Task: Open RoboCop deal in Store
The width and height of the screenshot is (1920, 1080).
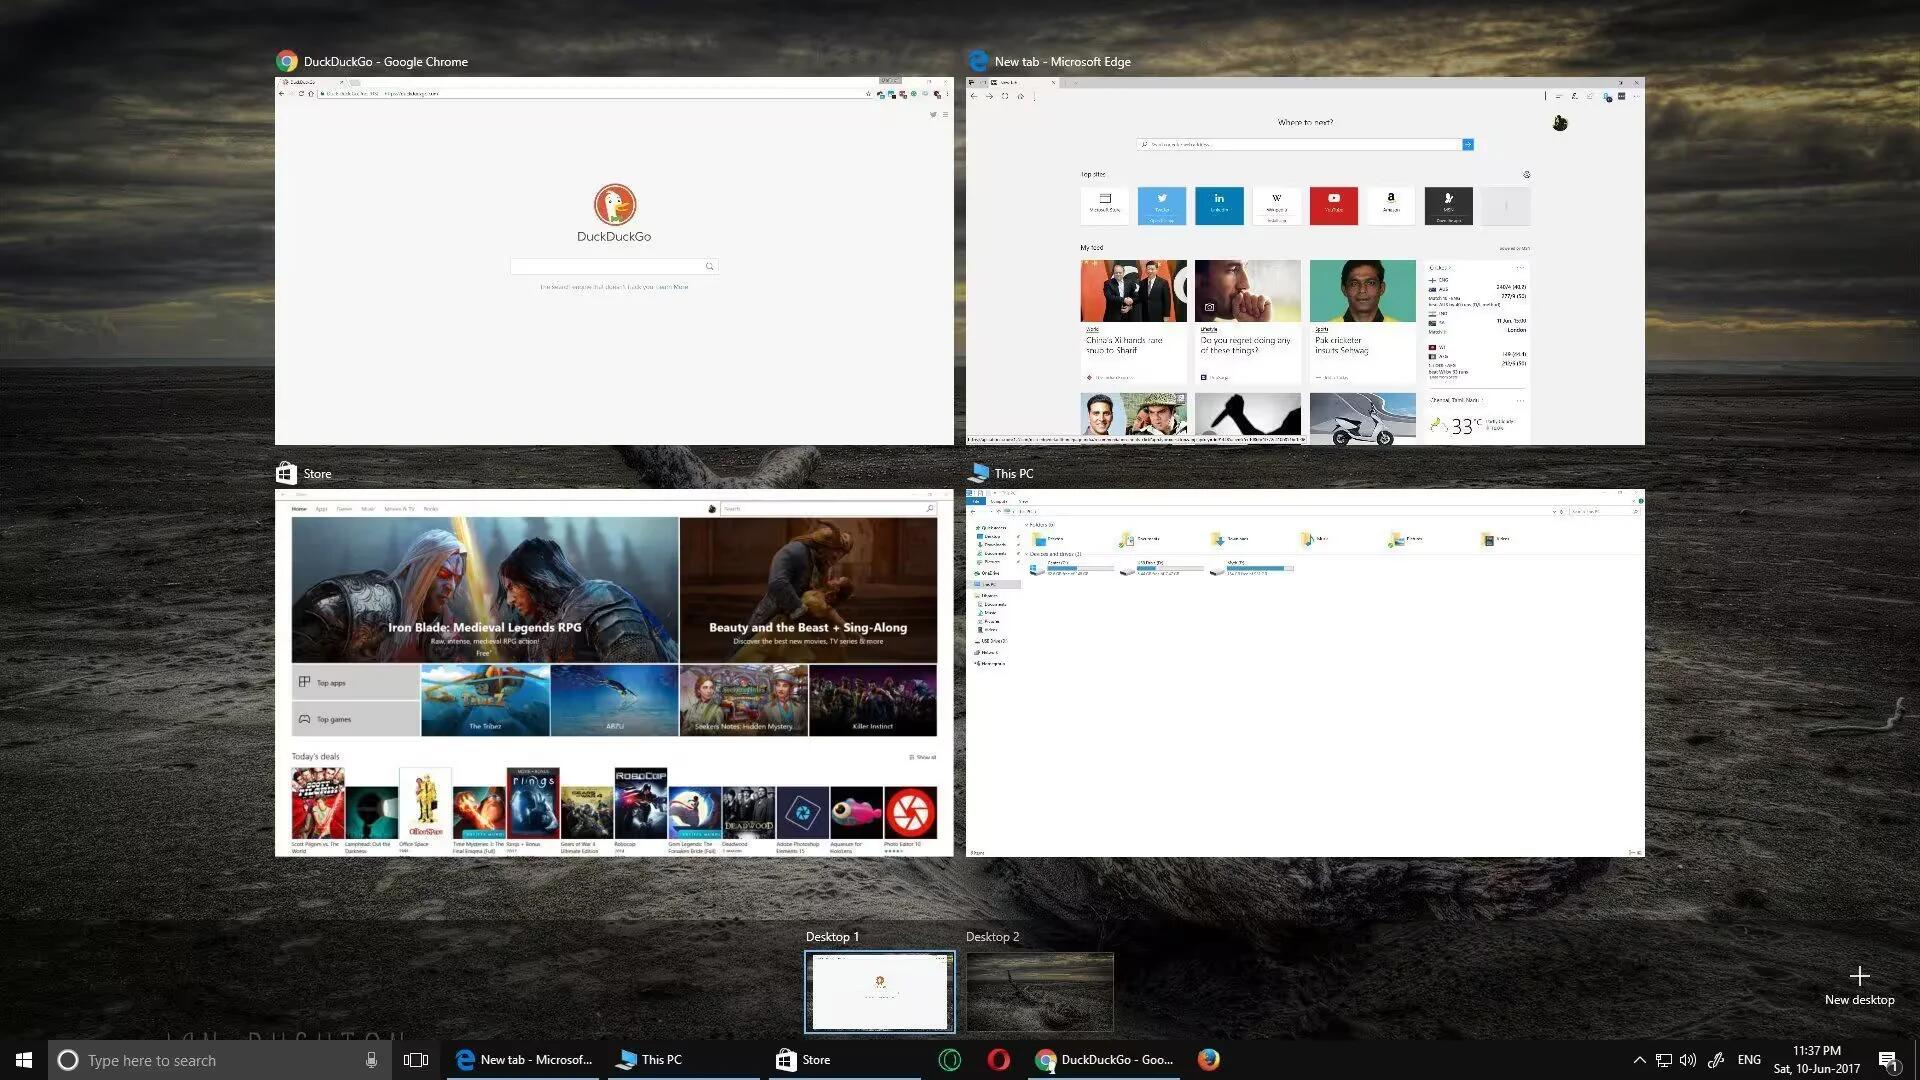Action: click(641, 808)
